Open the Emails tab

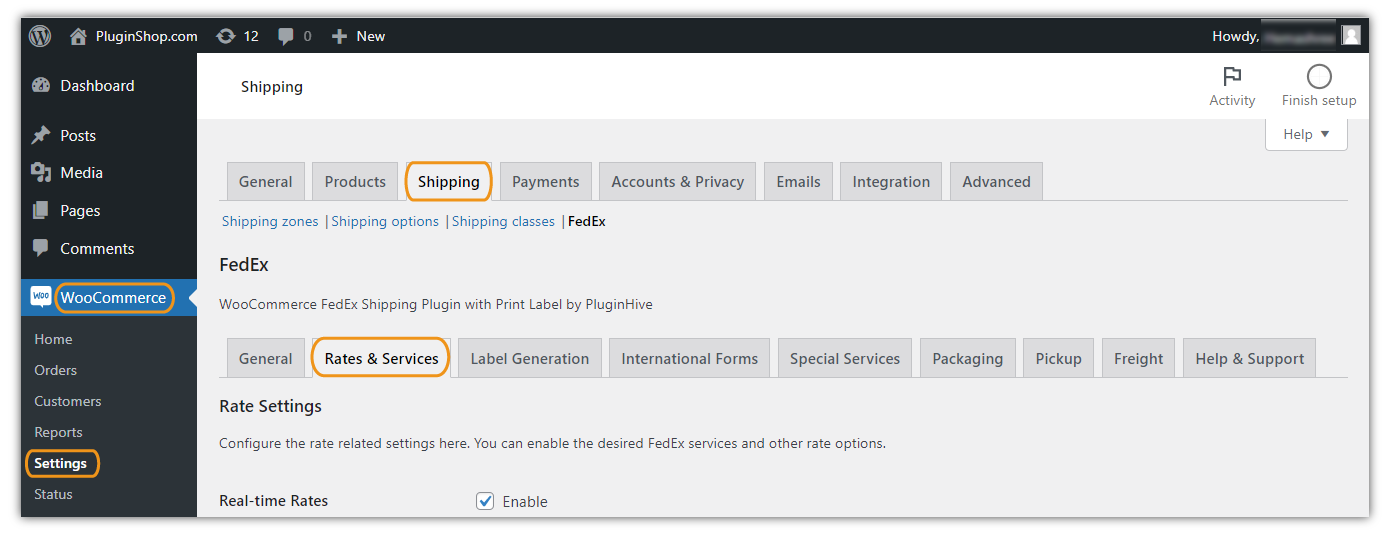798,181
